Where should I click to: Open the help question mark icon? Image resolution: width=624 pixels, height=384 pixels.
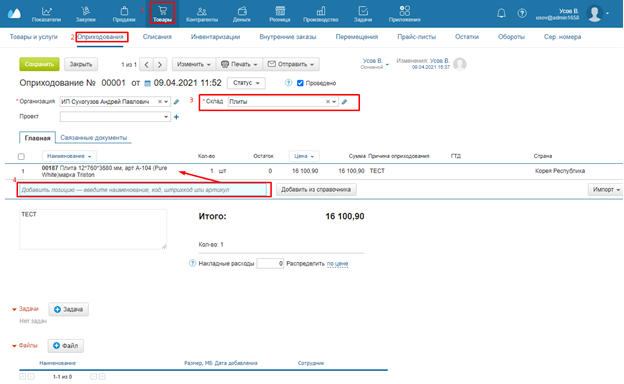click(522, 14)
